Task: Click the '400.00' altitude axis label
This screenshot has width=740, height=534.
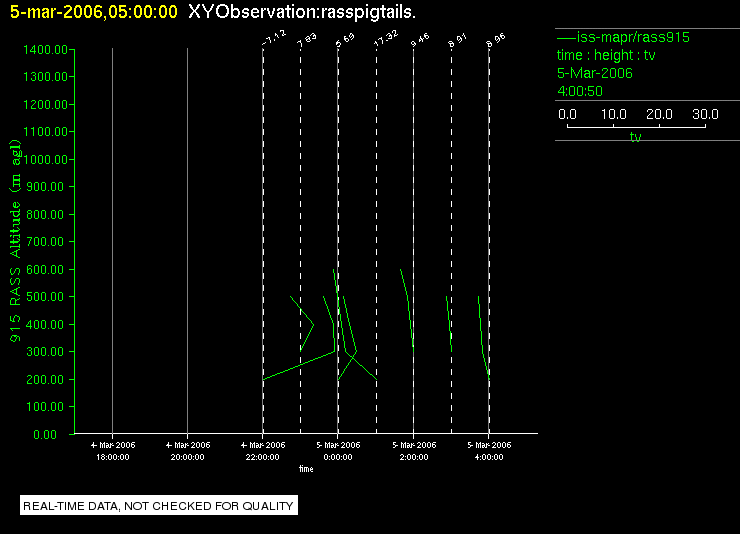Action: point(45,325)
